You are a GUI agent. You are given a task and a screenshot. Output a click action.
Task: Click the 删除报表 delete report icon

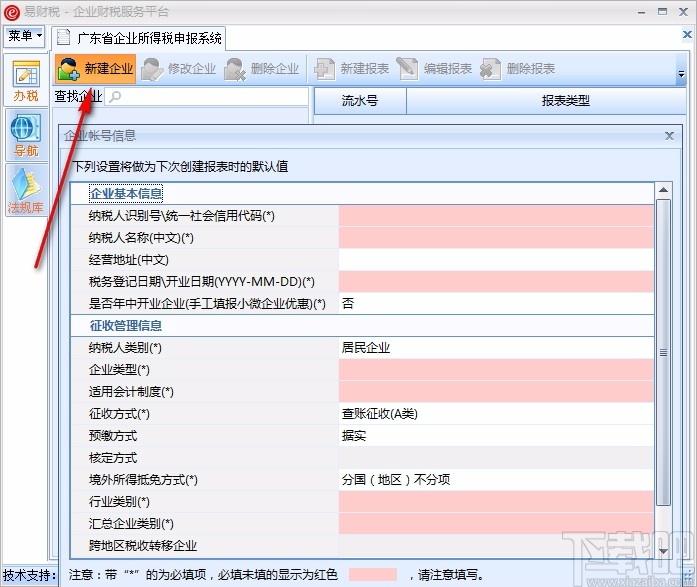click(x=491, y=69)
